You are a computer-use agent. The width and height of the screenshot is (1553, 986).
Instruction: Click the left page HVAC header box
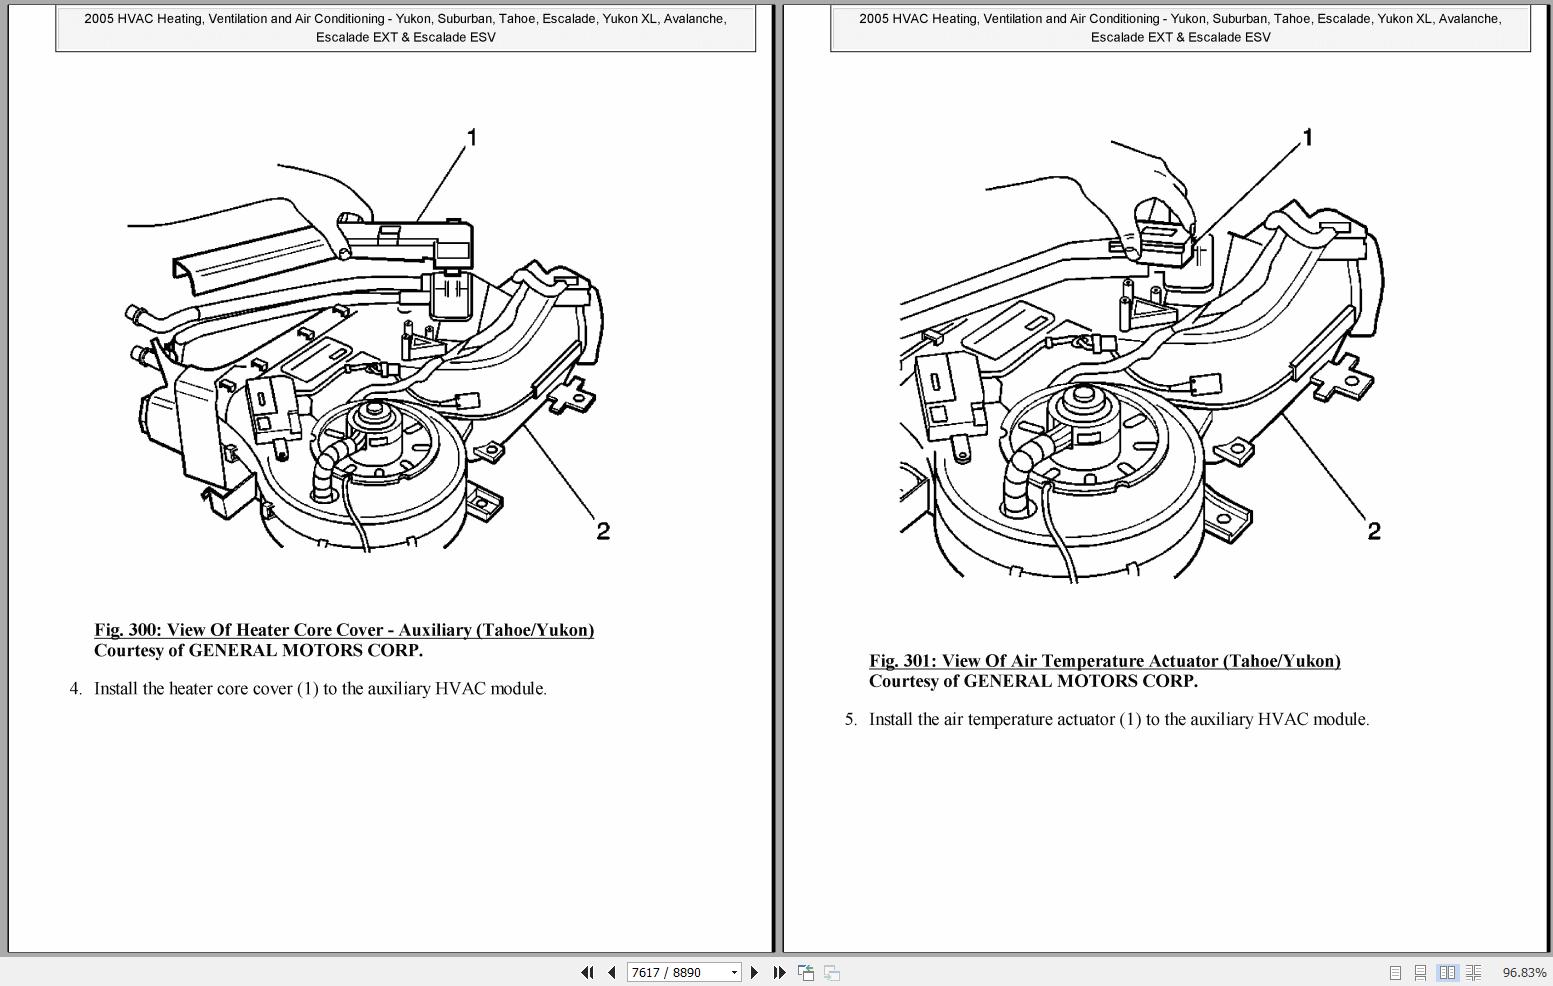405,28
